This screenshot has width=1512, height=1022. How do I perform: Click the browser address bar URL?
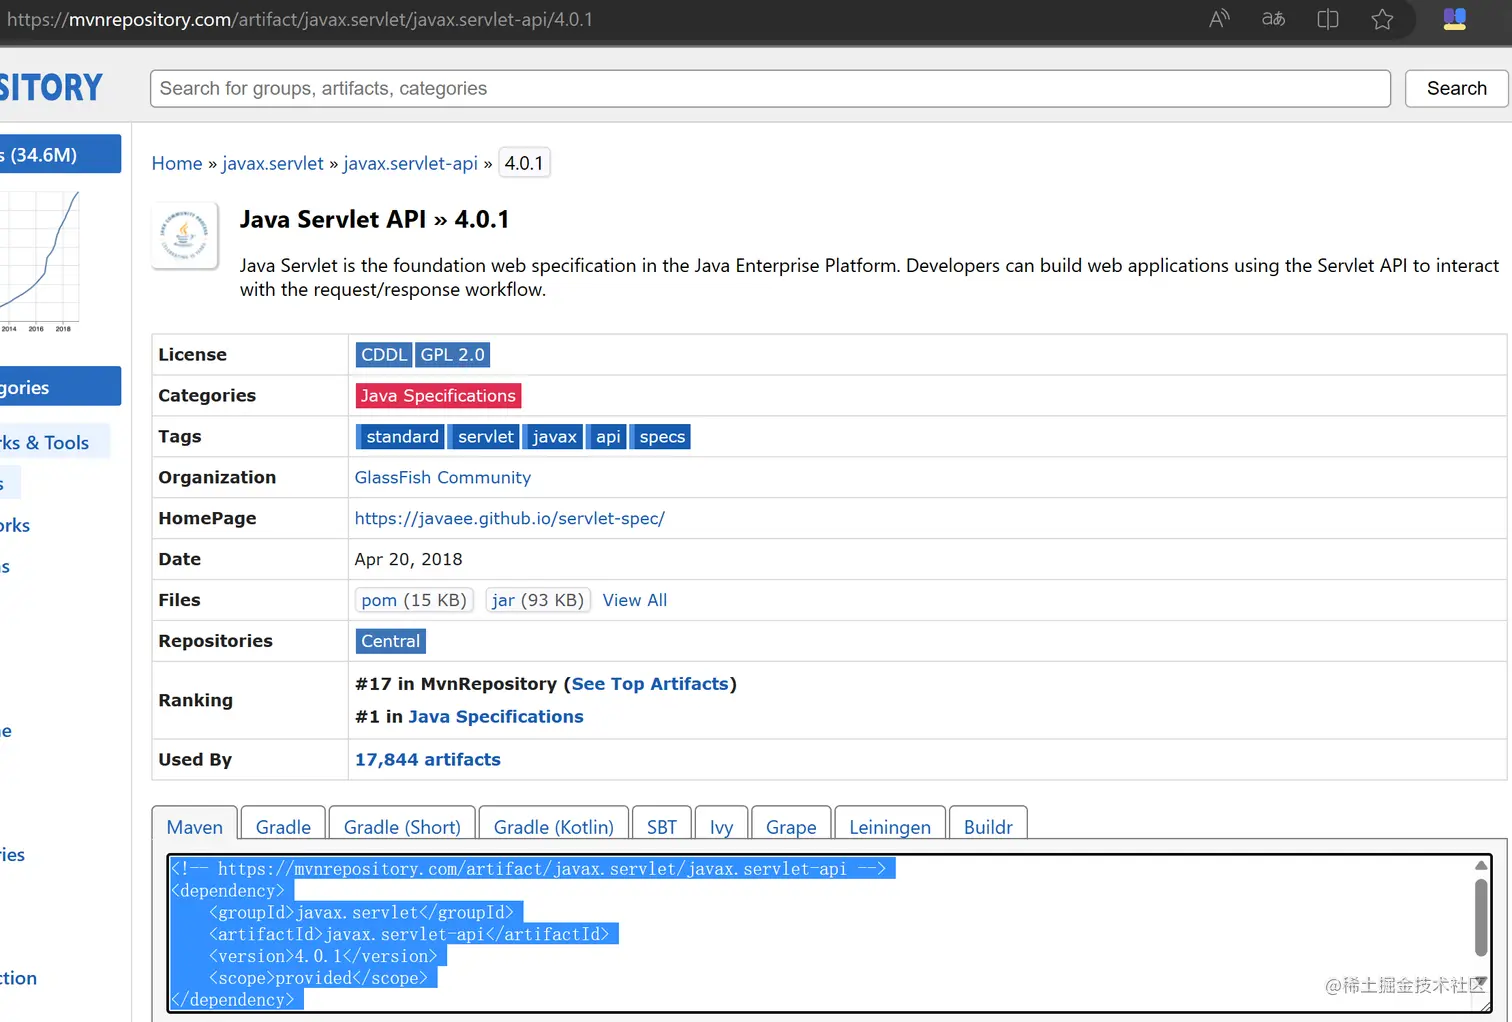(300, 19)
